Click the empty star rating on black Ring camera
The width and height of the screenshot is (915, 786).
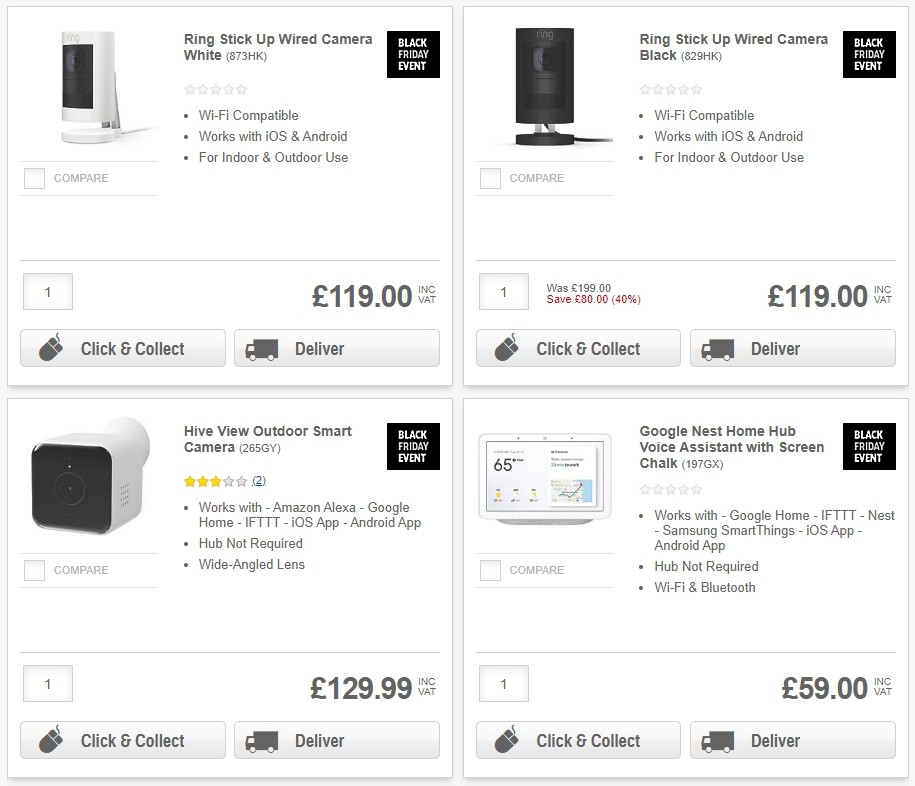tap(671, 89)
